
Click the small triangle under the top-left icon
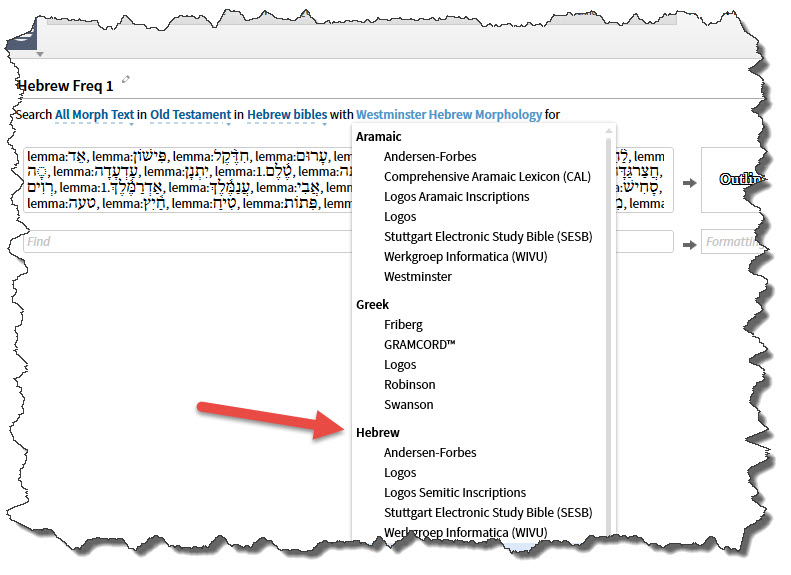[x=40, y=54]
